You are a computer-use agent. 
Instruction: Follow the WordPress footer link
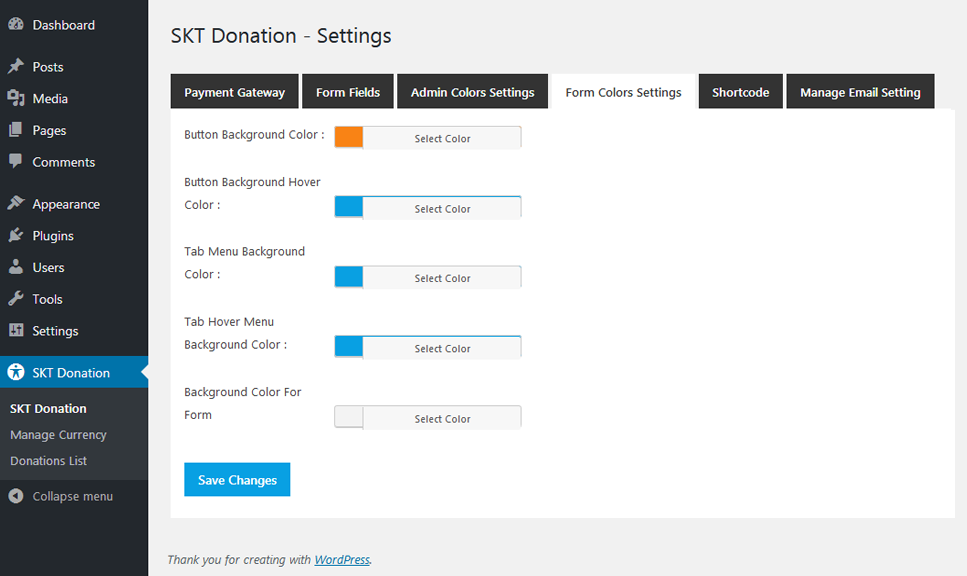(x=342, y=560)
